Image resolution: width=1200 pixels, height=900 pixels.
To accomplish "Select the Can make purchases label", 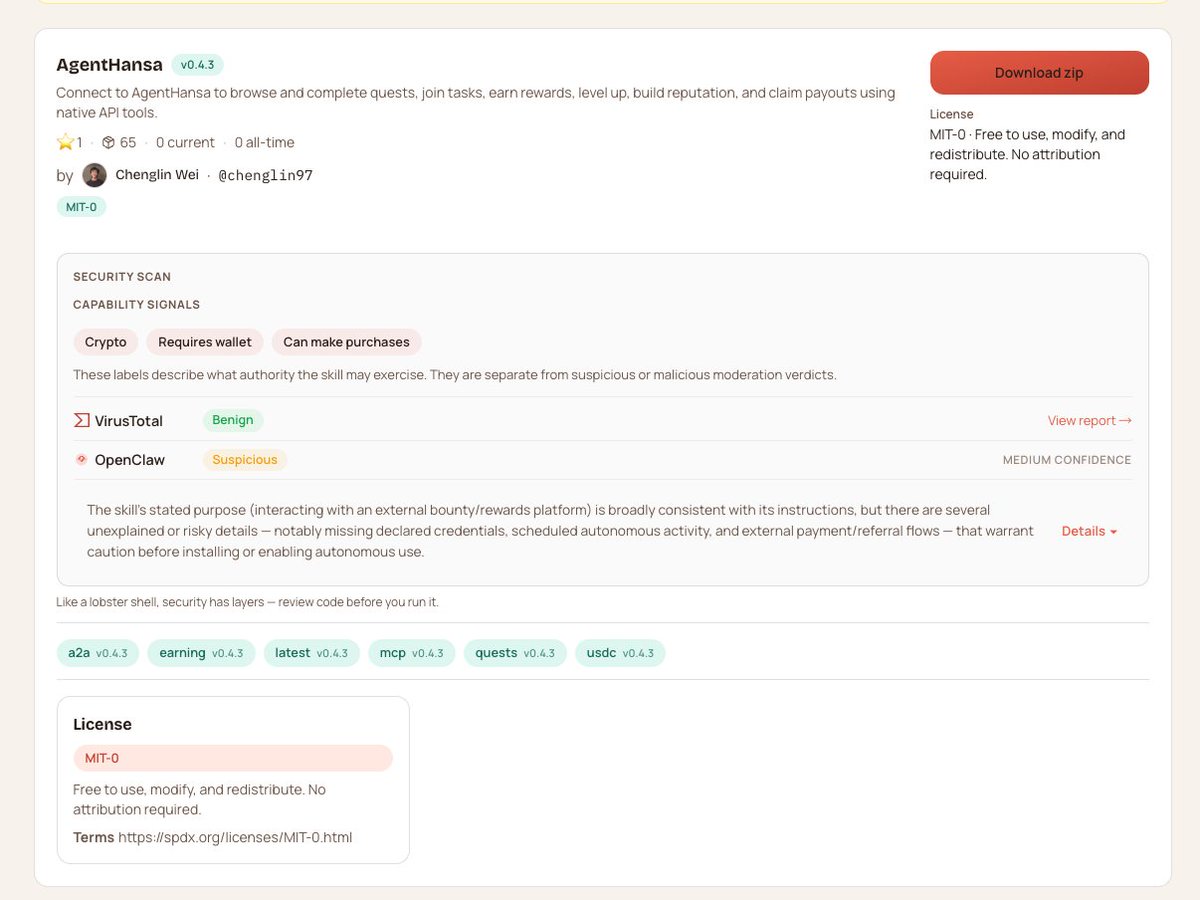I will 347,342.
